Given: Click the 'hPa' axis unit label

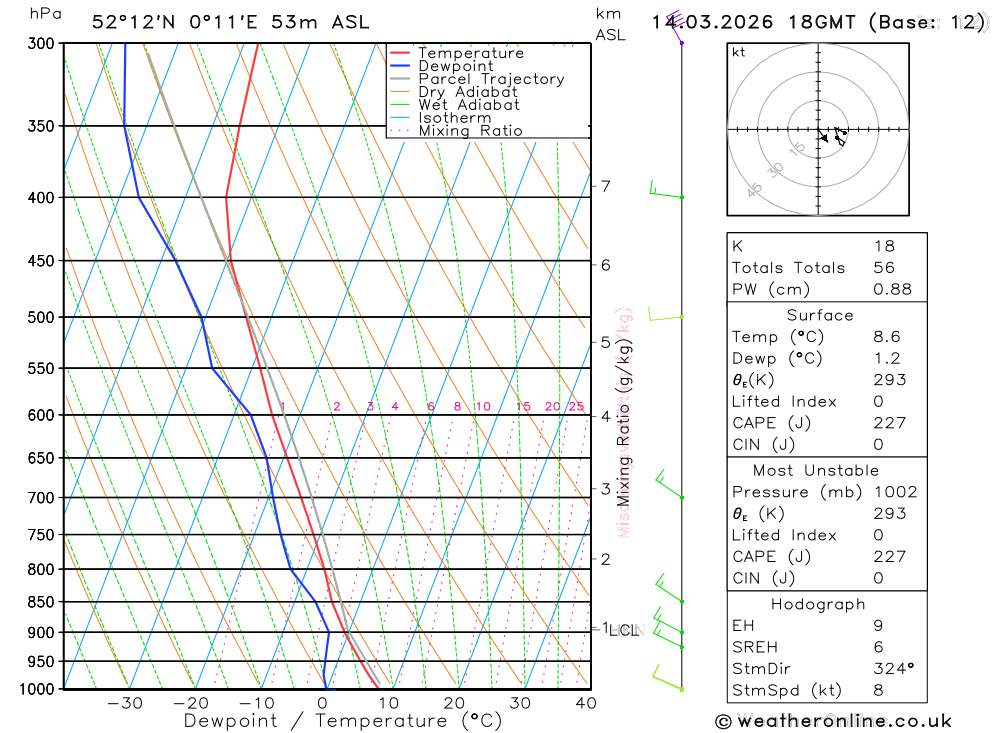Looking at the screenshot, I should (45, 14).
